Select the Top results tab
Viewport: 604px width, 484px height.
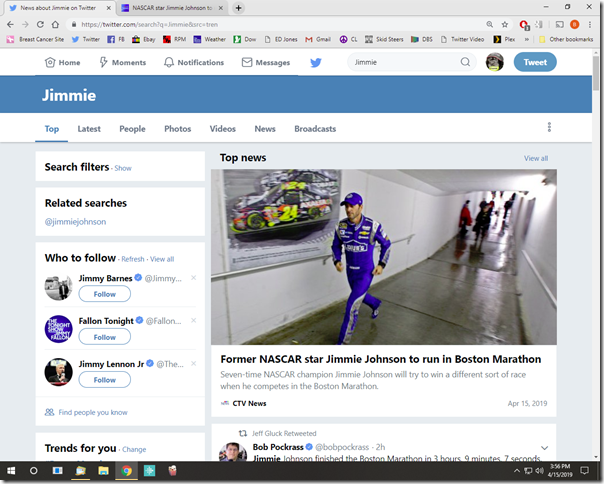click(52, 129)
